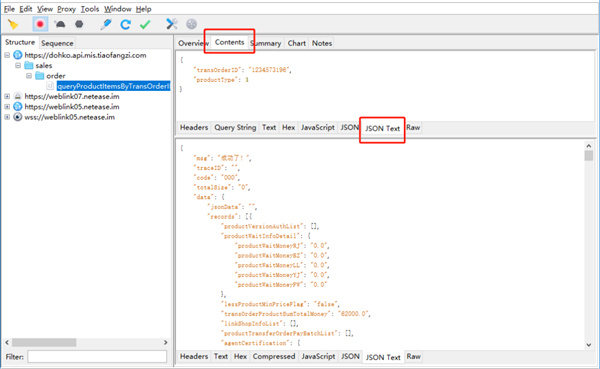Open the settings gear icon

click(191, 24)
